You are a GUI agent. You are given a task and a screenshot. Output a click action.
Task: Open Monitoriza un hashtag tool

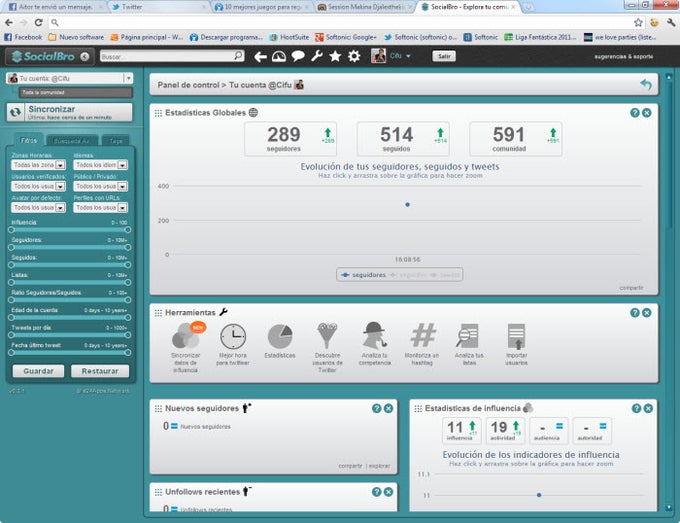[x=422, y=344]
